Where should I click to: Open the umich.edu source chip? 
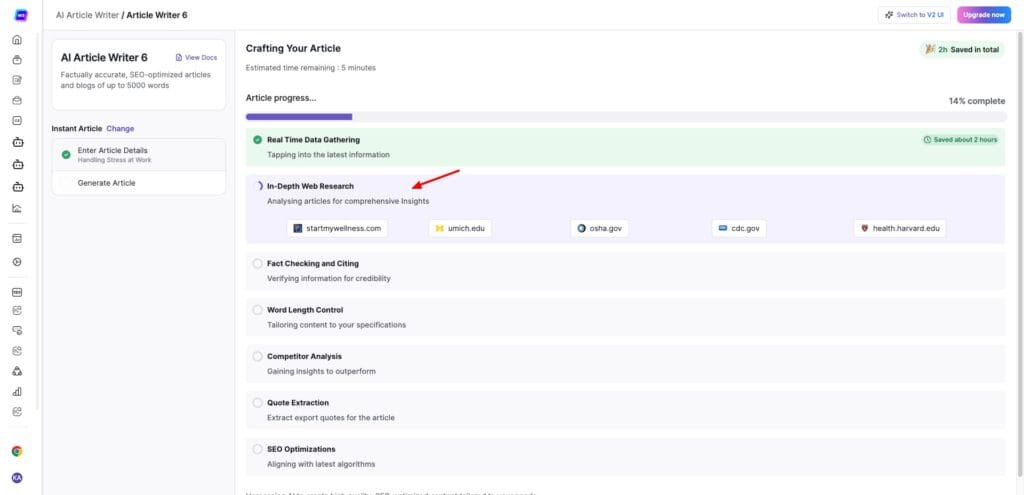tap(460, 229)
